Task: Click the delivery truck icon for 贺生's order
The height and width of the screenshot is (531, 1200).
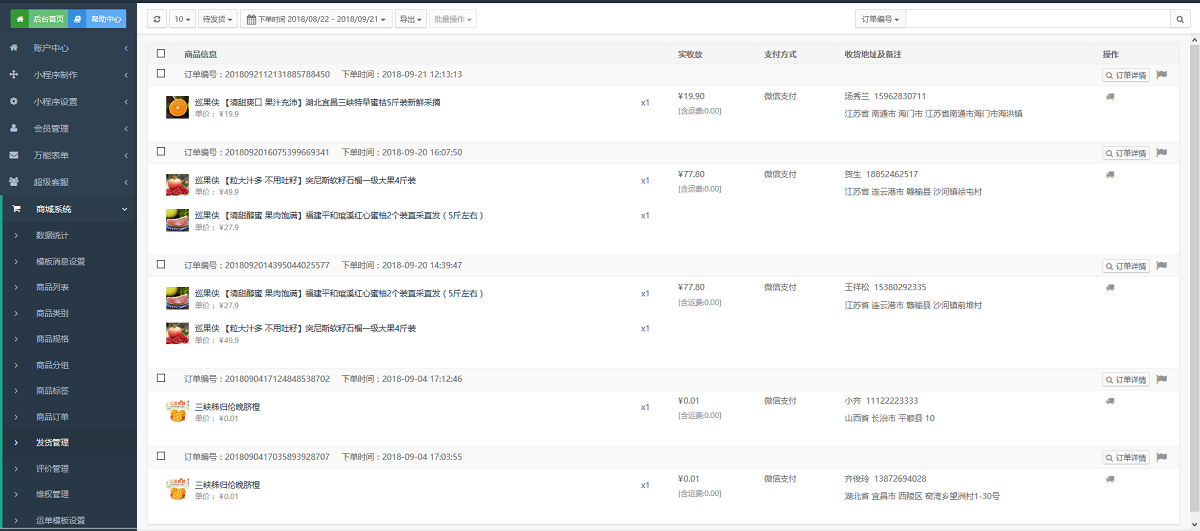Action: (1109, 175)
